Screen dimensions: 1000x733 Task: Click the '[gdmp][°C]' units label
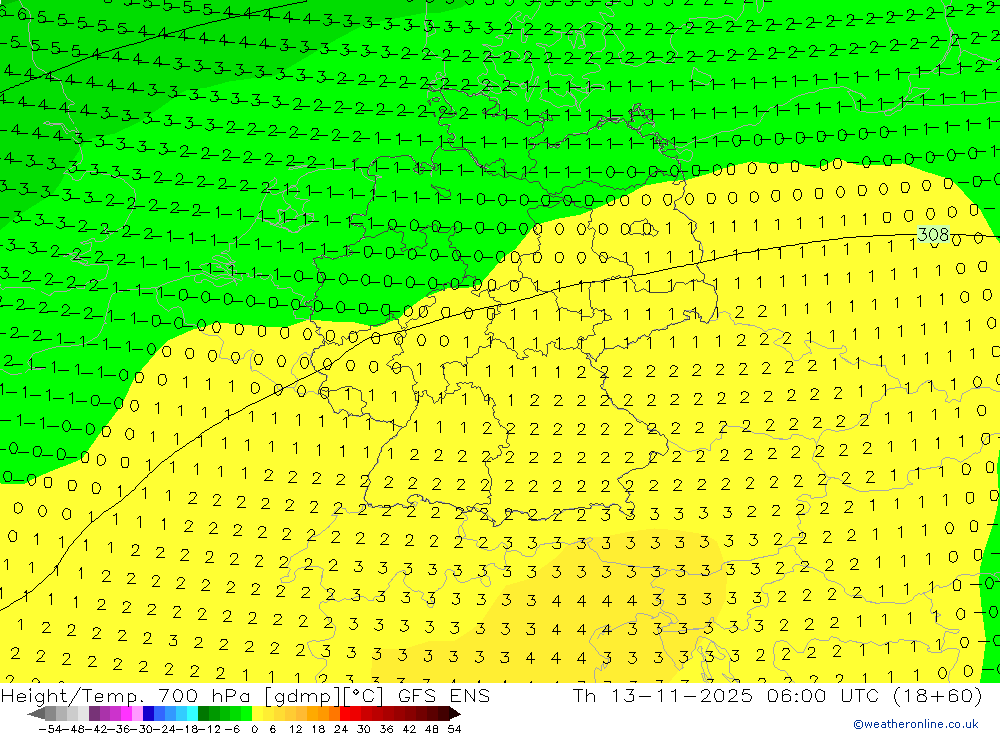tap(324, 695)
